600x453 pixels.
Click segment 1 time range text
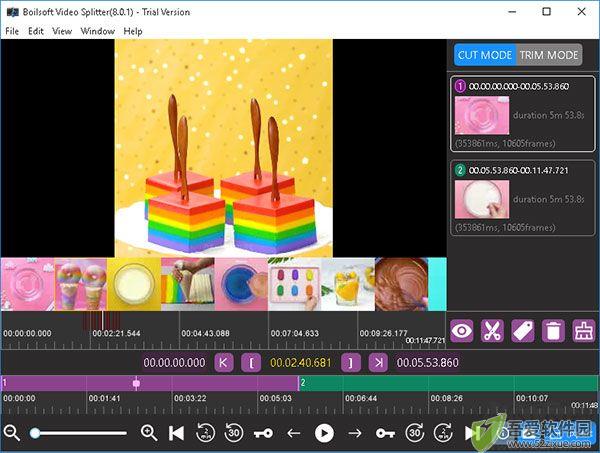[x=519, y=86]
